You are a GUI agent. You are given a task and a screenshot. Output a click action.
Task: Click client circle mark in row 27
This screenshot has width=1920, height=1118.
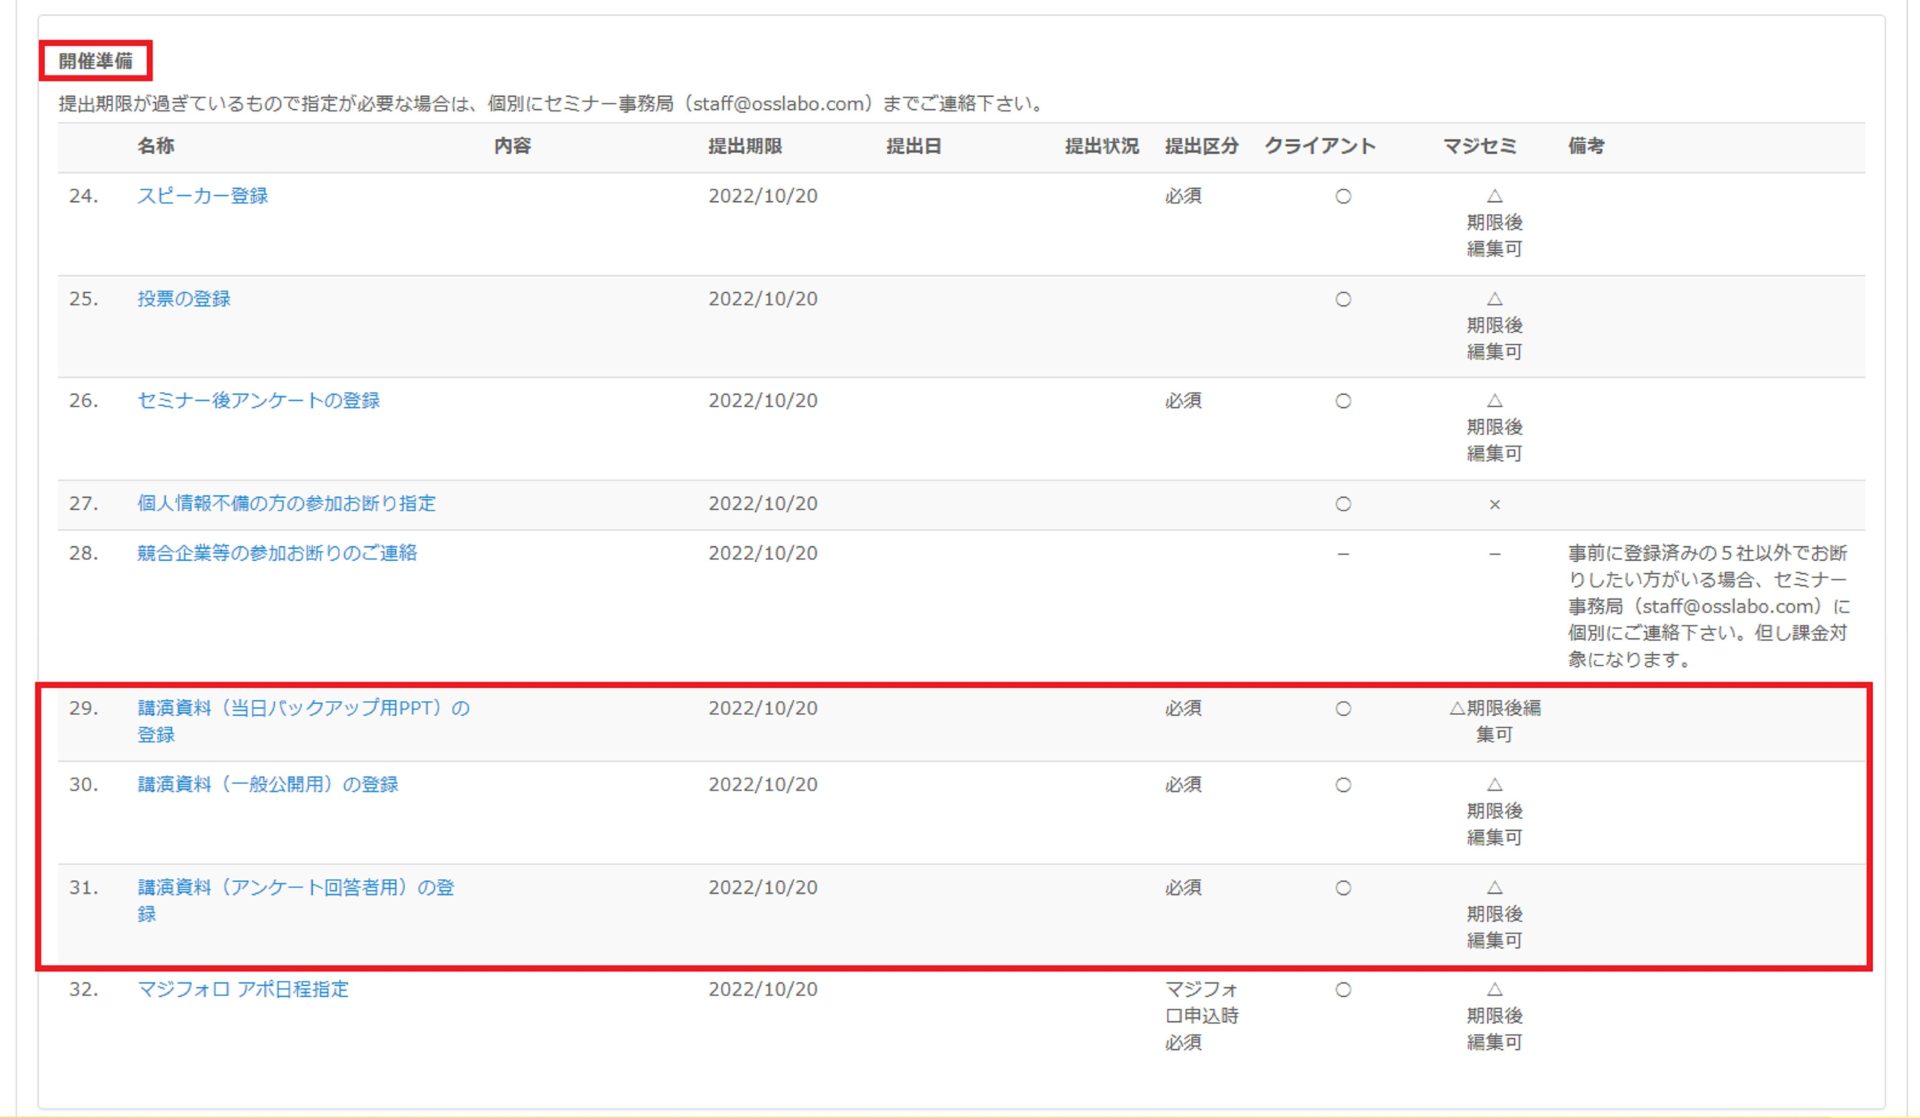pyautogui.click(x=1343, y=504)
